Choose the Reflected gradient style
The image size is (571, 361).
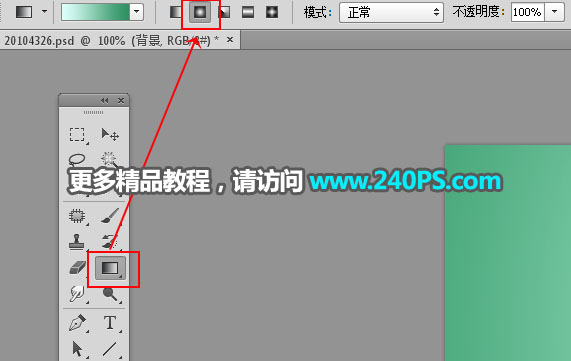[248, 12]
